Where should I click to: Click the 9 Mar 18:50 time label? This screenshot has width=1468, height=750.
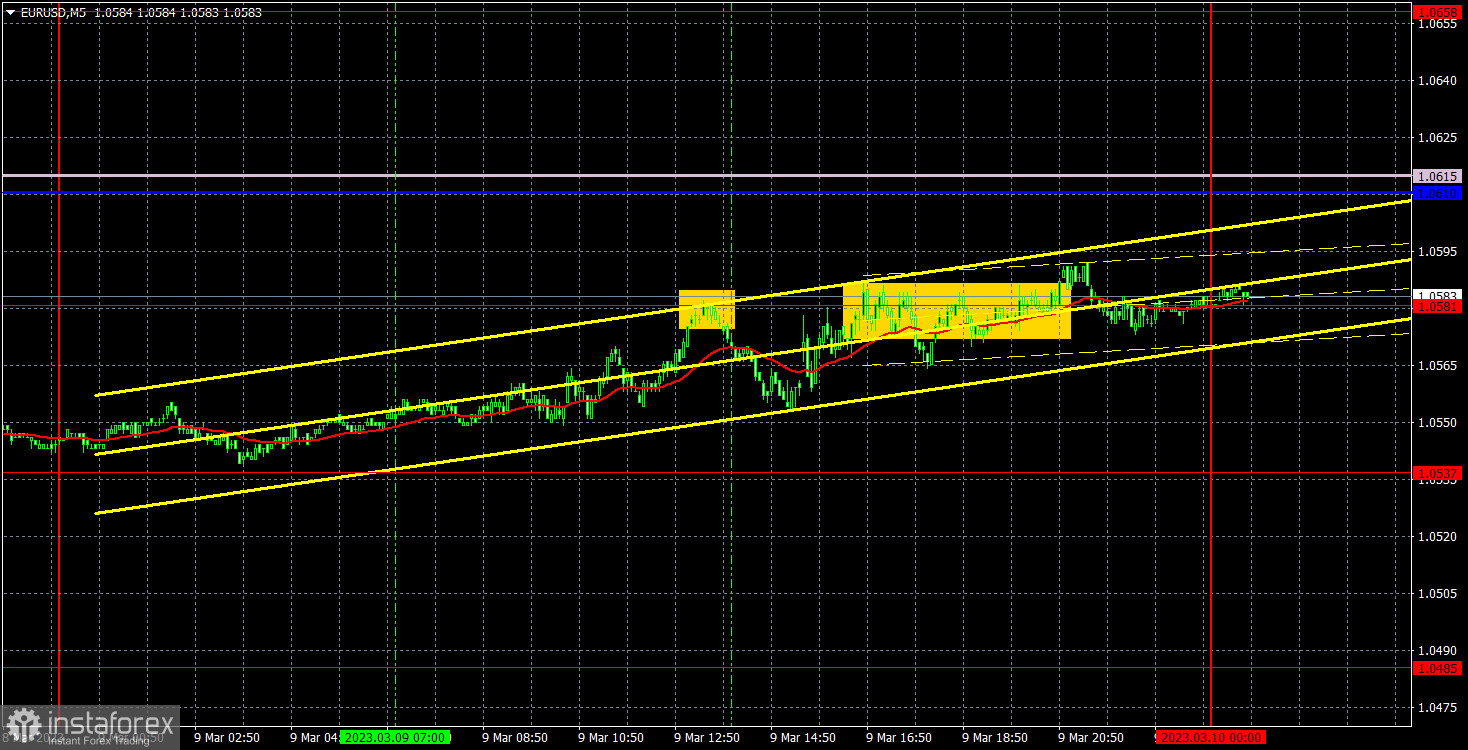click(995, 737)
